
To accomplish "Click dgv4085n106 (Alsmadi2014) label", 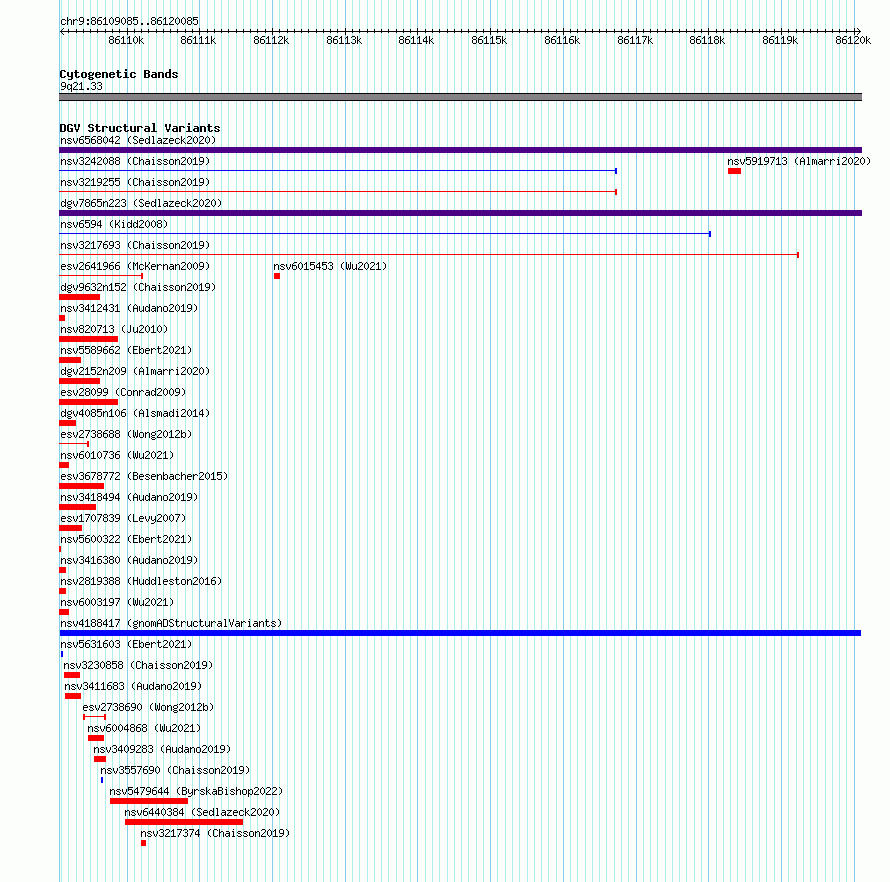I will (x=135, y=413).
